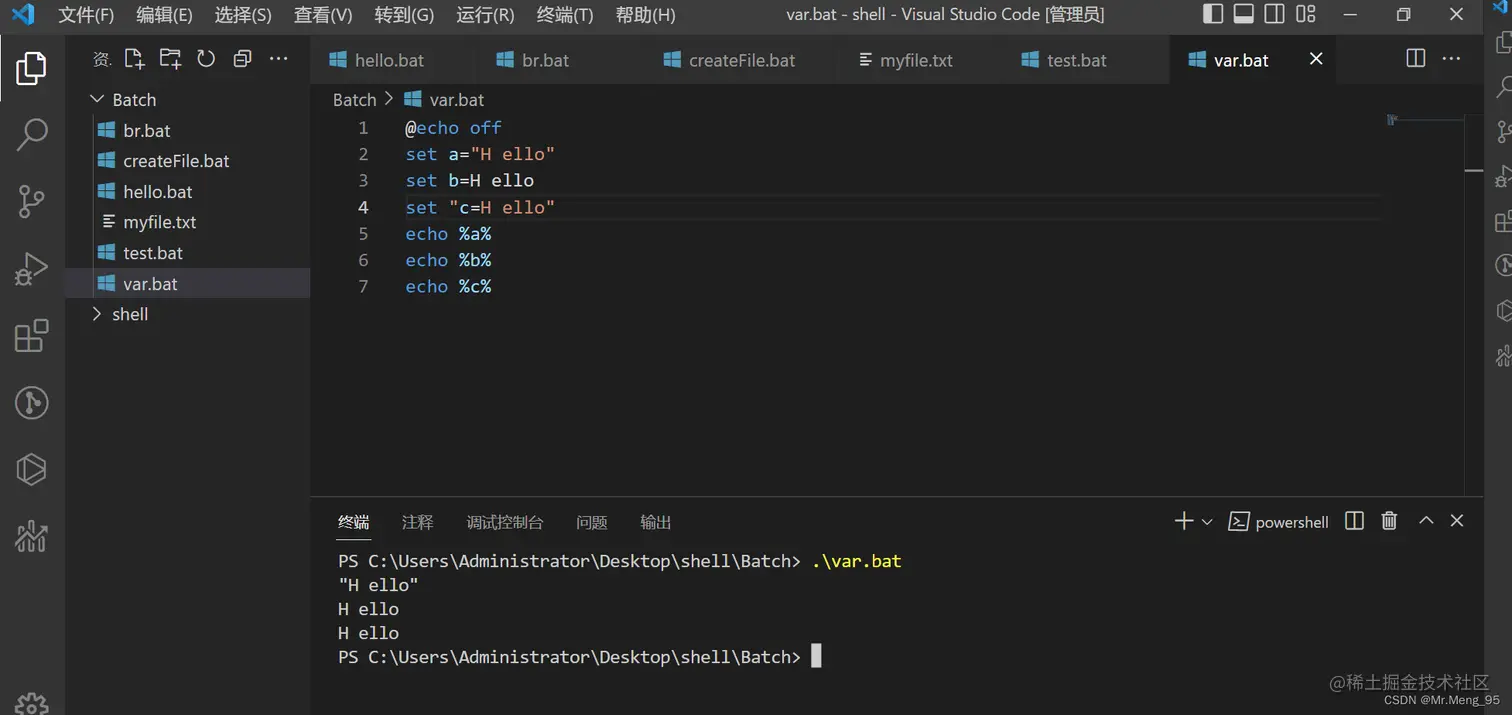Toggle primary sidebar layout button

[1213, 14]
